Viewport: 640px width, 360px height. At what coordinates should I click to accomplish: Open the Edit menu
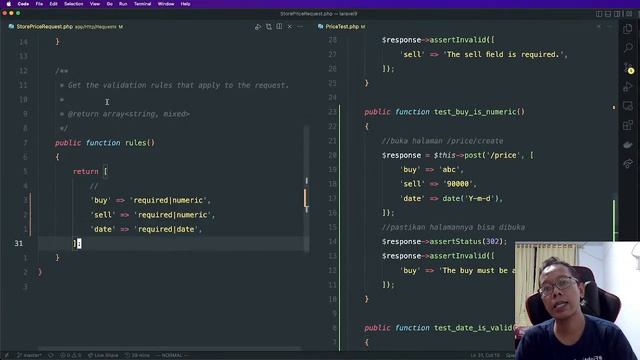coord(53,4)
